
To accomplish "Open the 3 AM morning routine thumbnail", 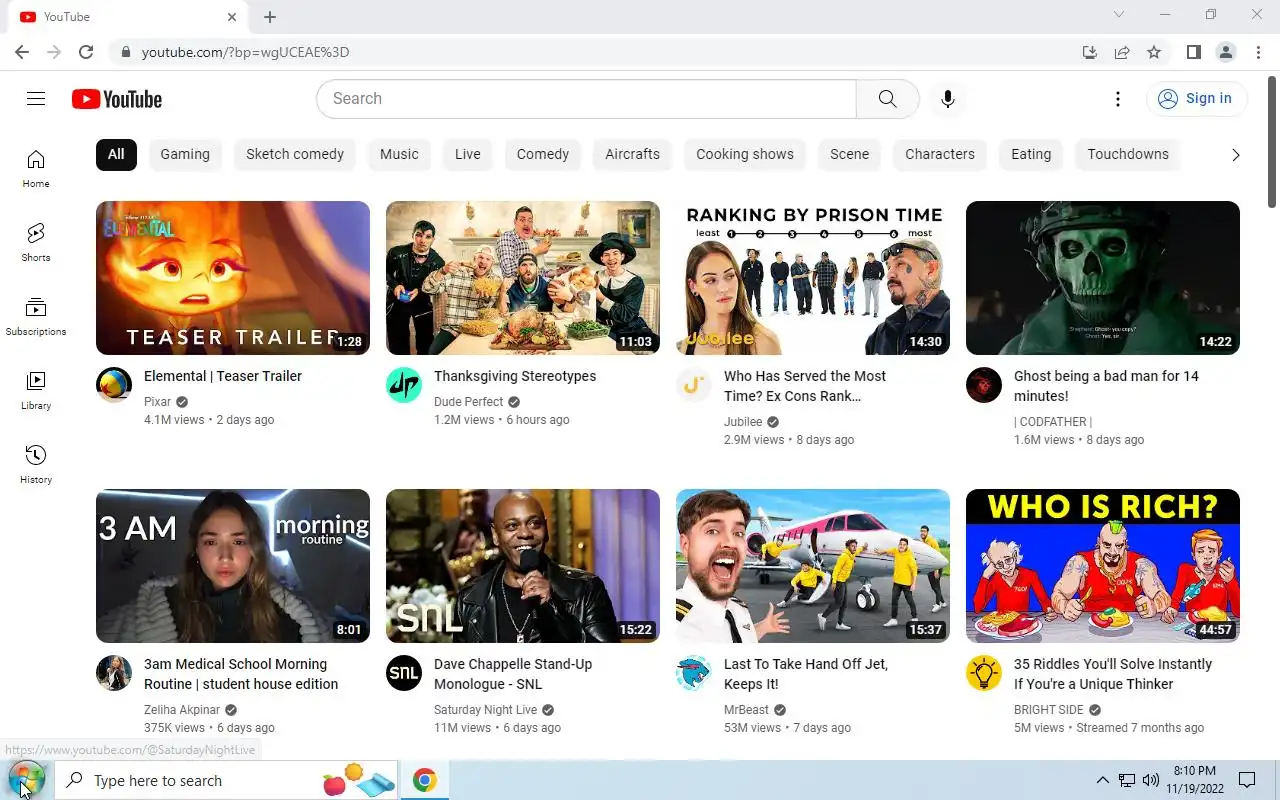I will pos(233,566).
